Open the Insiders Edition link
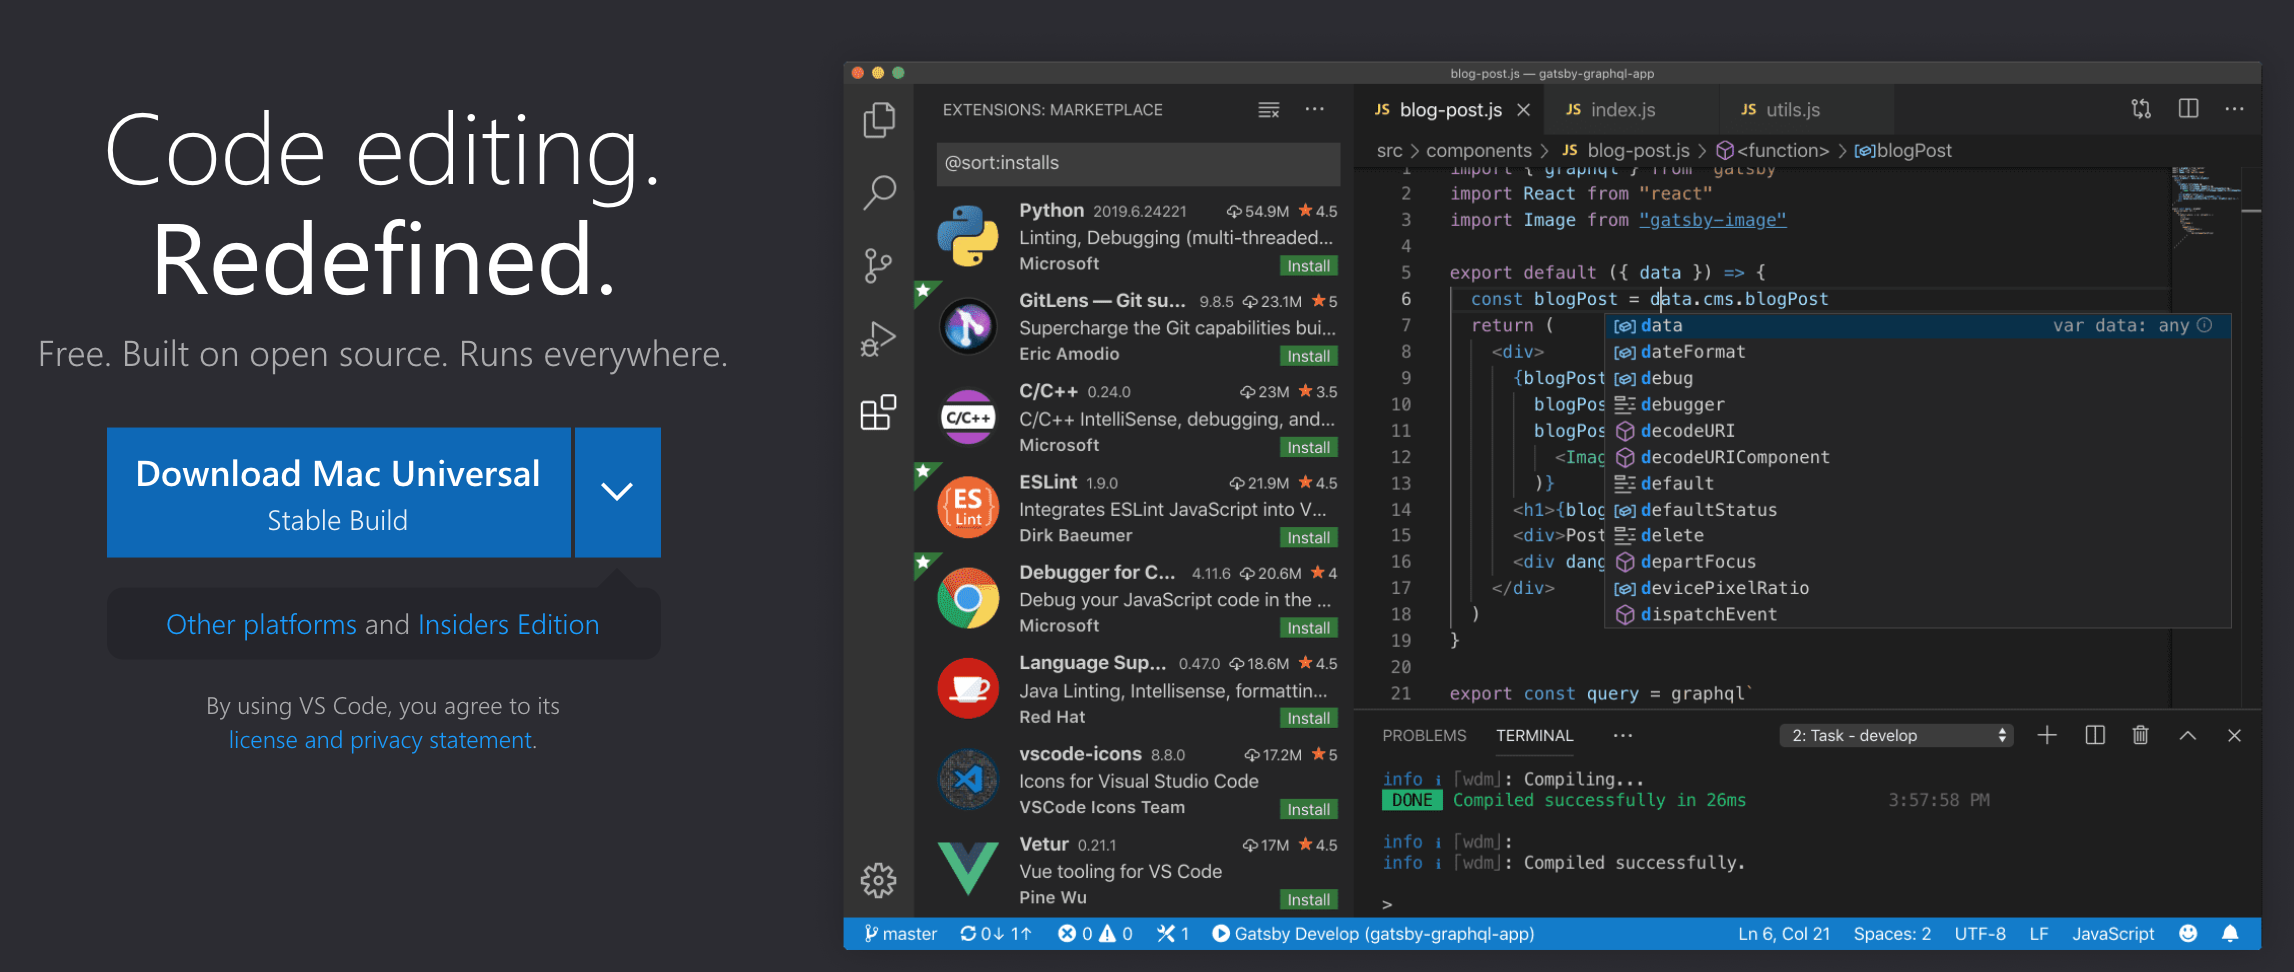2294x972 pixels. coord(508,625)
